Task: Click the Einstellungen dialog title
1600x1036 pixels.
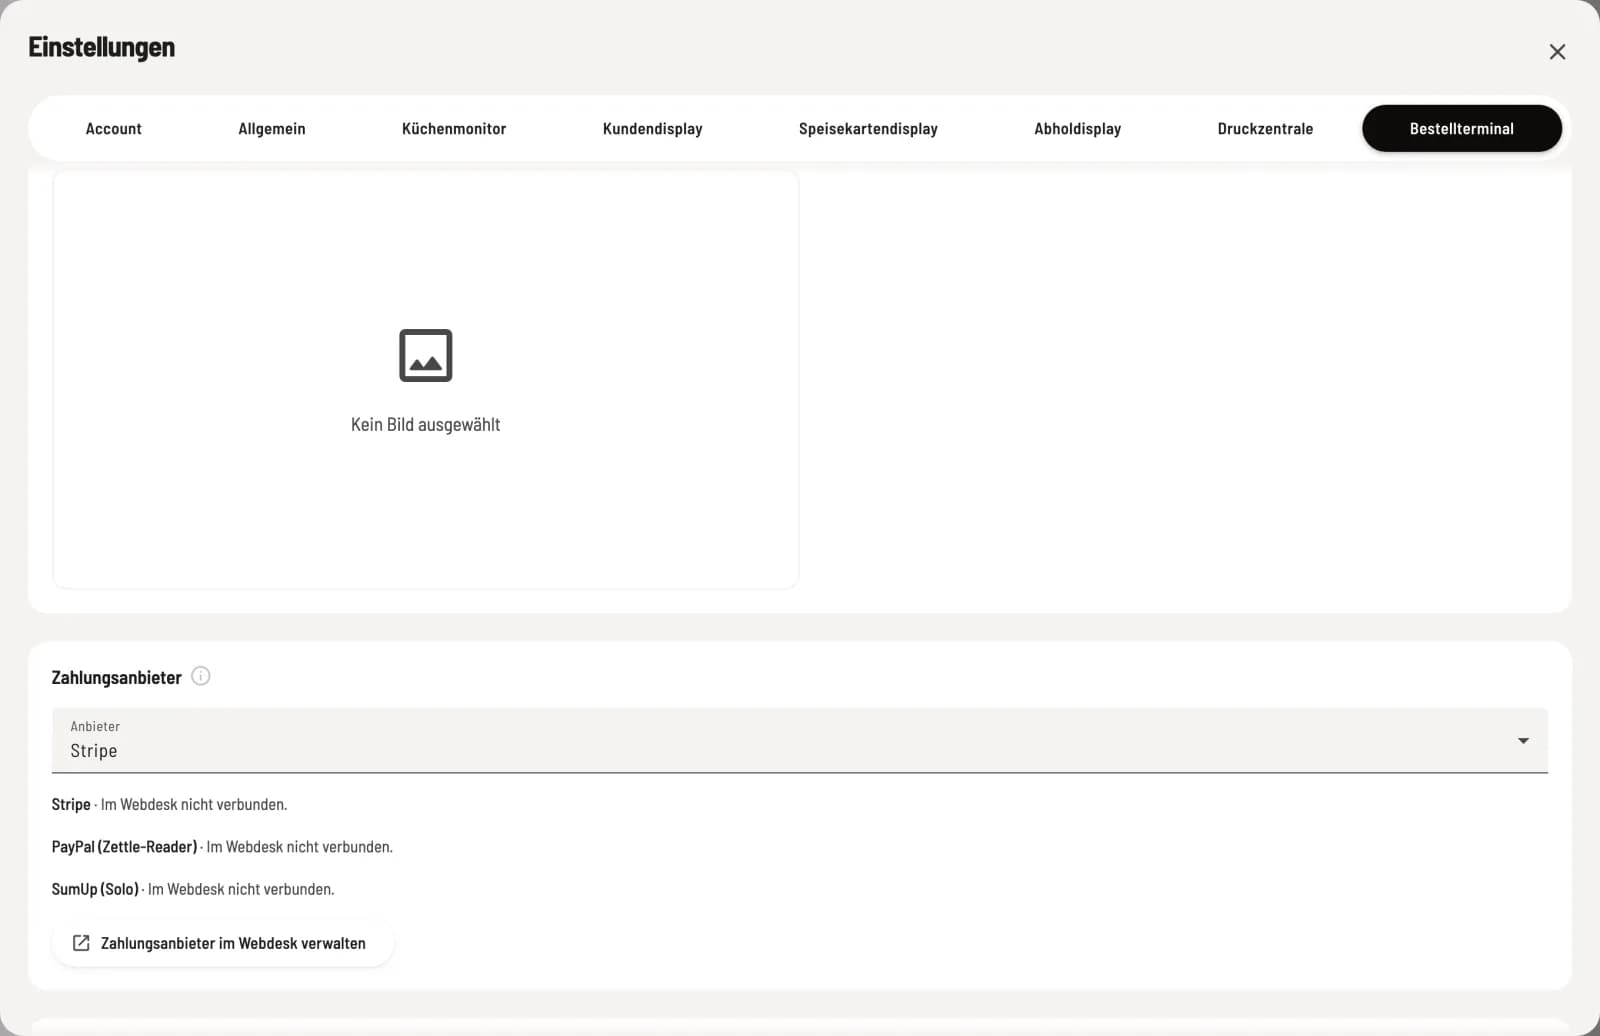Action: [102, 47]
